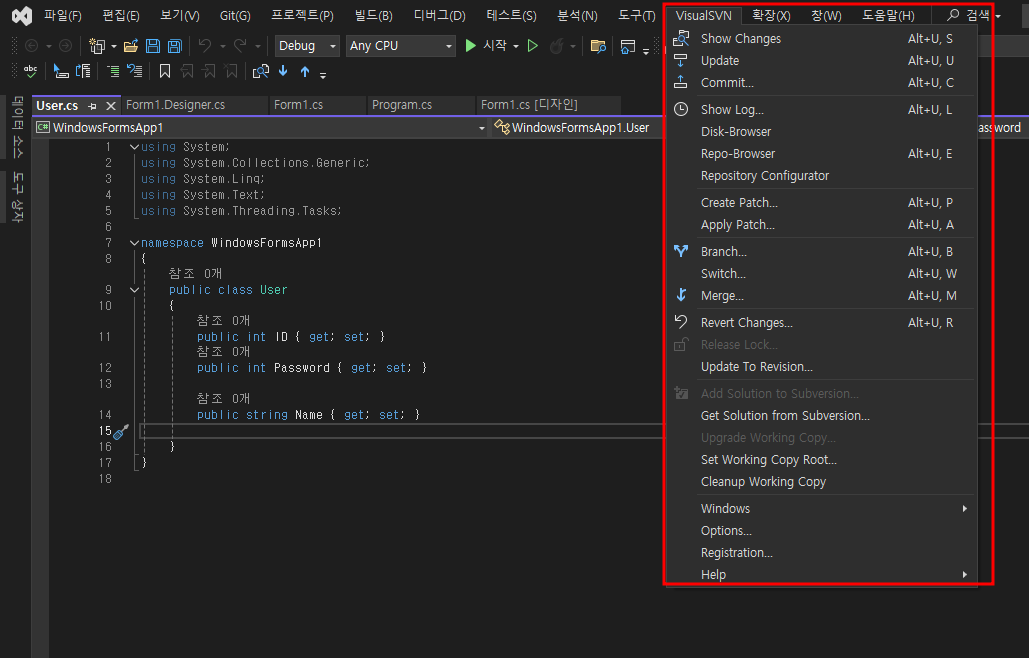Click the uncomment selected lines icon
The width and height of the screenshot is (1029, 658).
point(135,71)
